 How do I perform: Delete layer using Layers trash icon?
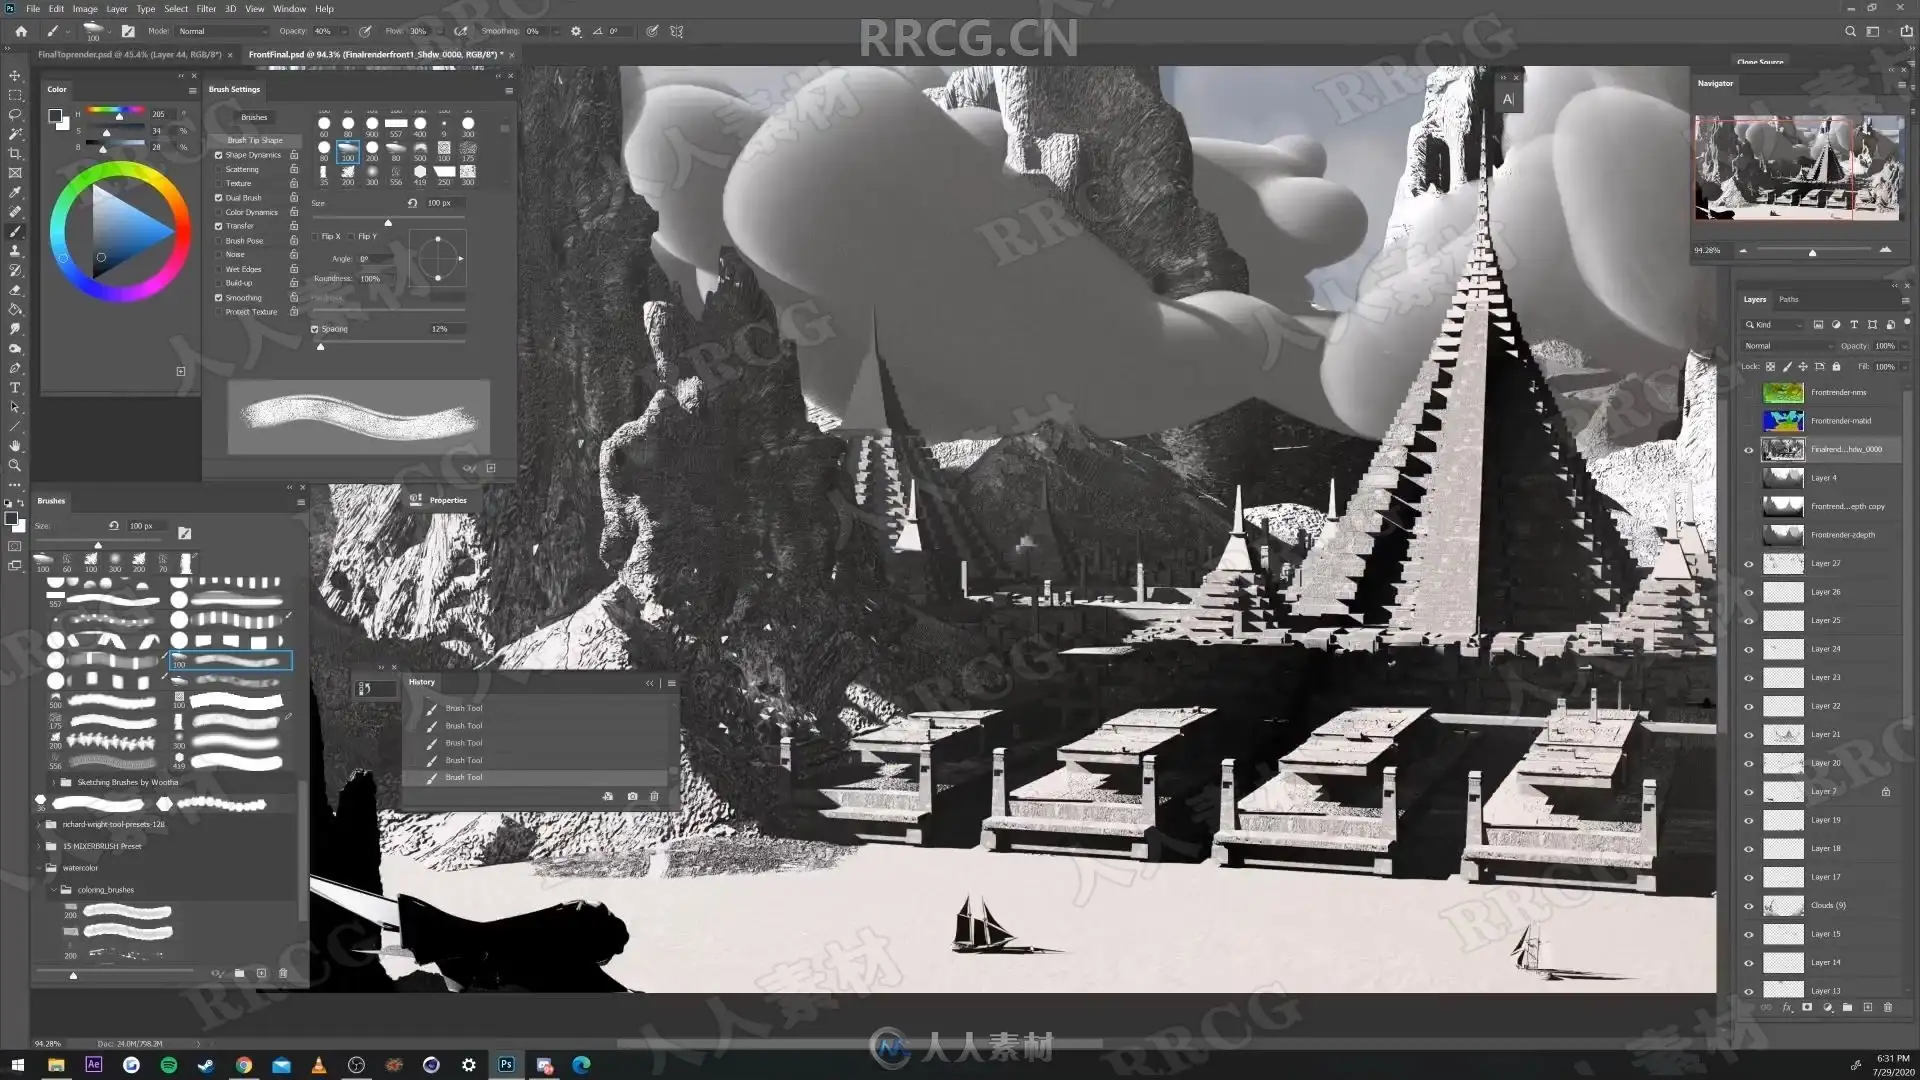point(1887,1007)
